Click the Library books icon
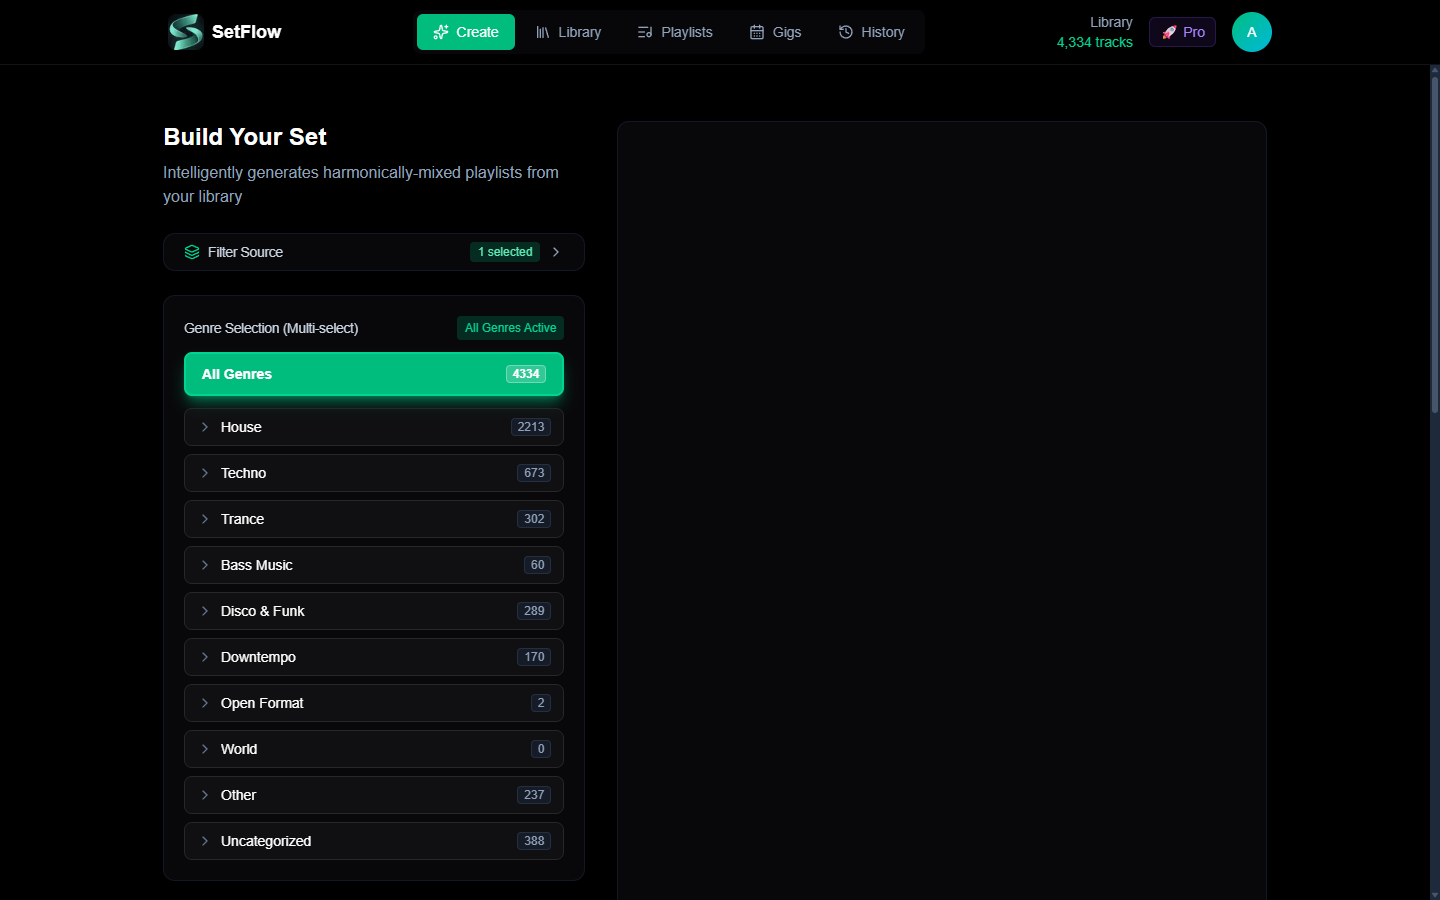Image resolution: width=1440 pixels, height=900 pixels. [543, 32]
